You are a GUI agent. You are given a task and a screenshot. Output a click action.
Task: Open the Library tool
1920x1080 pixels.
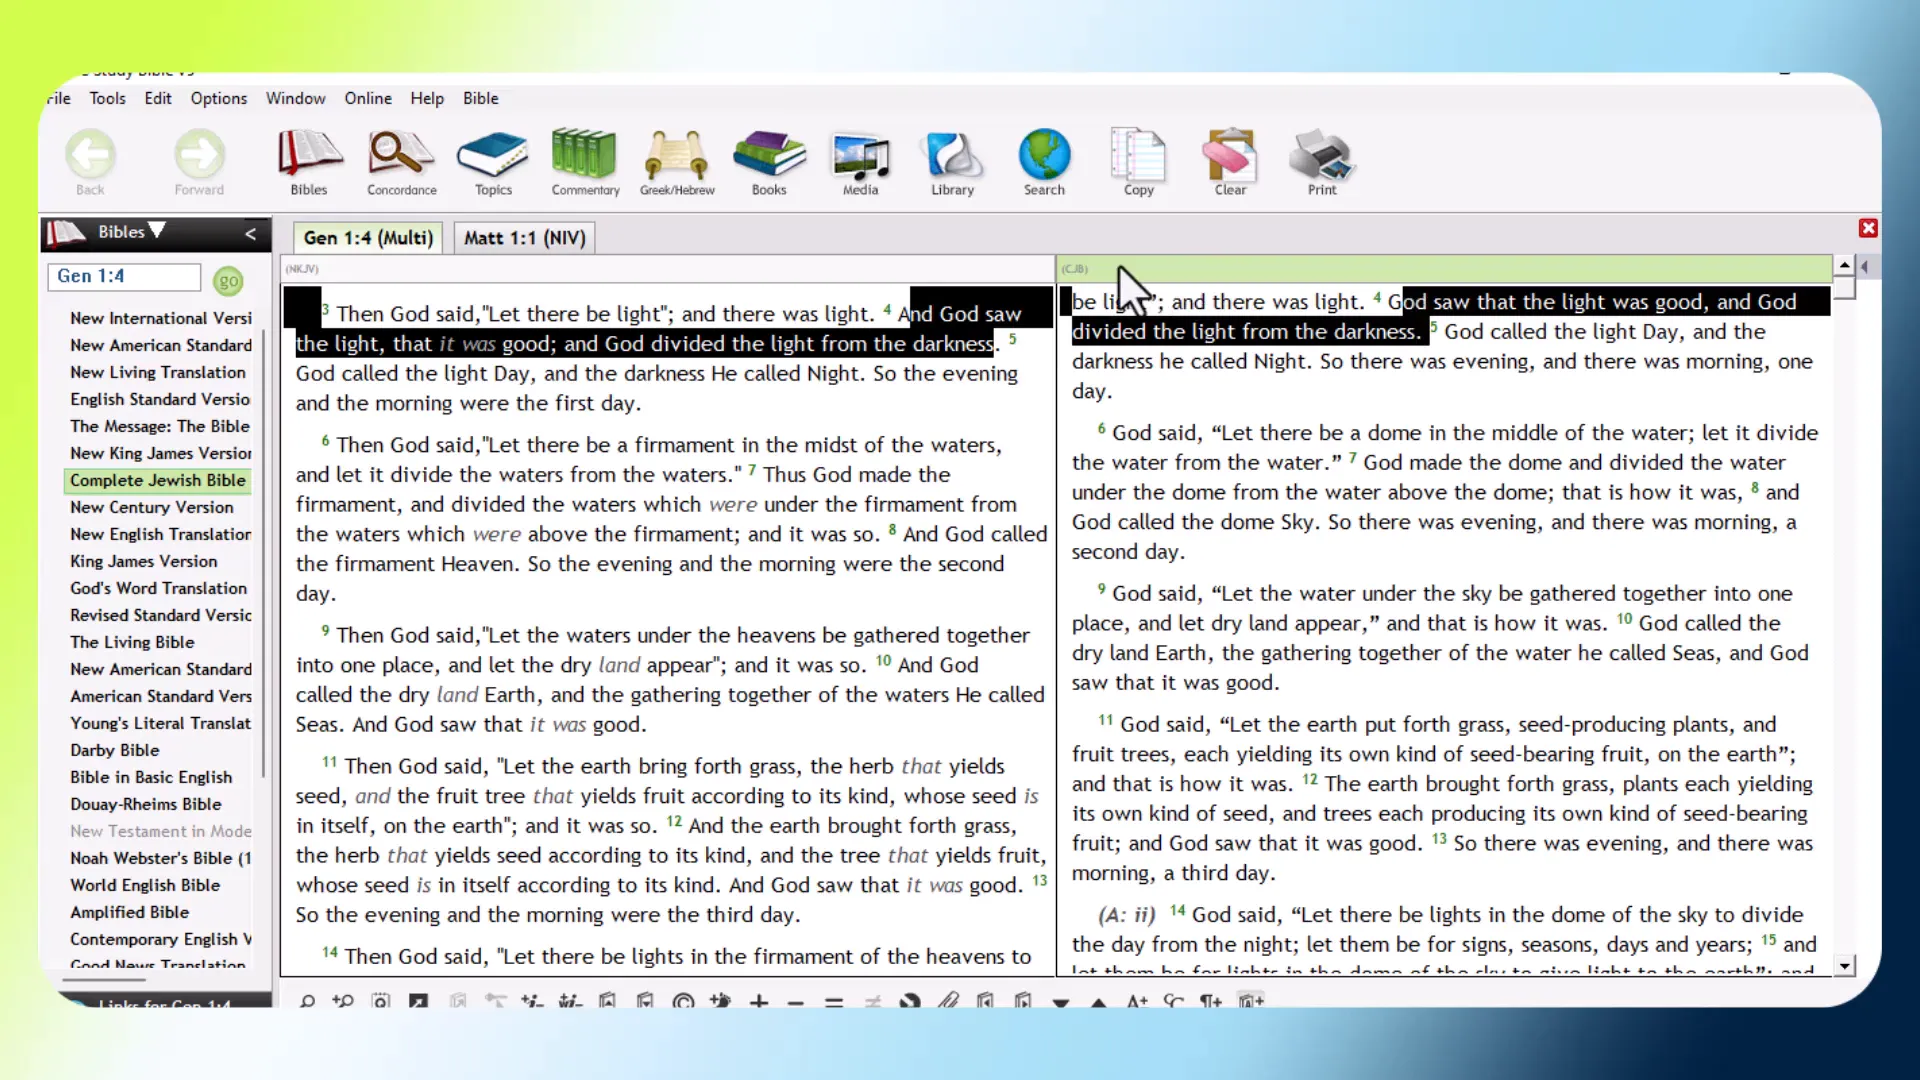(x=952, y=163)
